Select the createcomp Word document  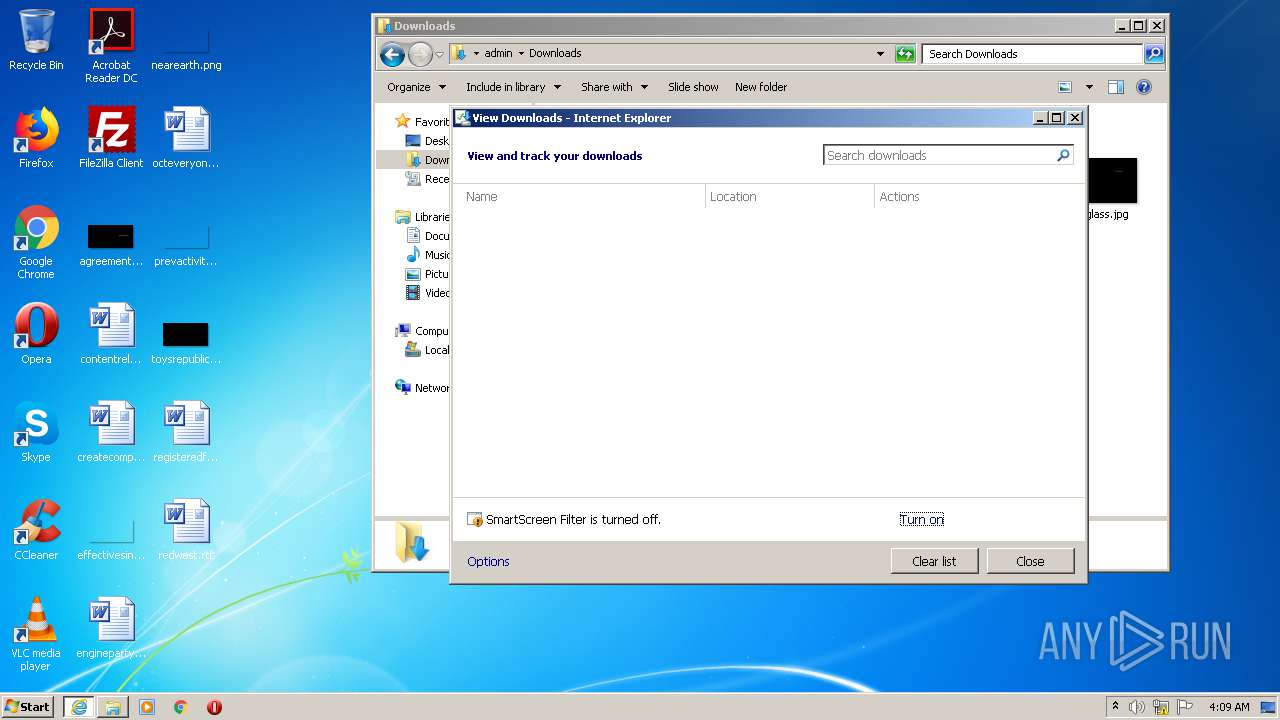(111, 432)
